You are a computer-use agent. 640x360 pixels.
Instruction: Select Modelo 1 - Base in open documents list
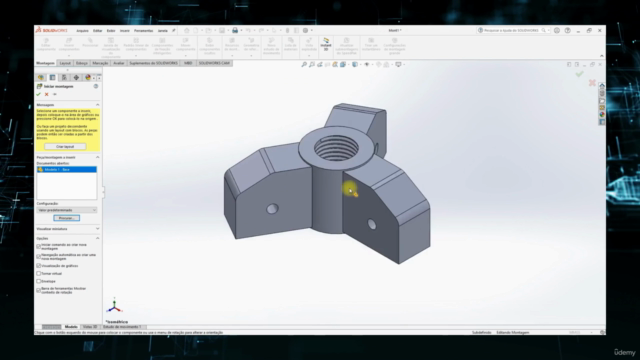[67, 169]
